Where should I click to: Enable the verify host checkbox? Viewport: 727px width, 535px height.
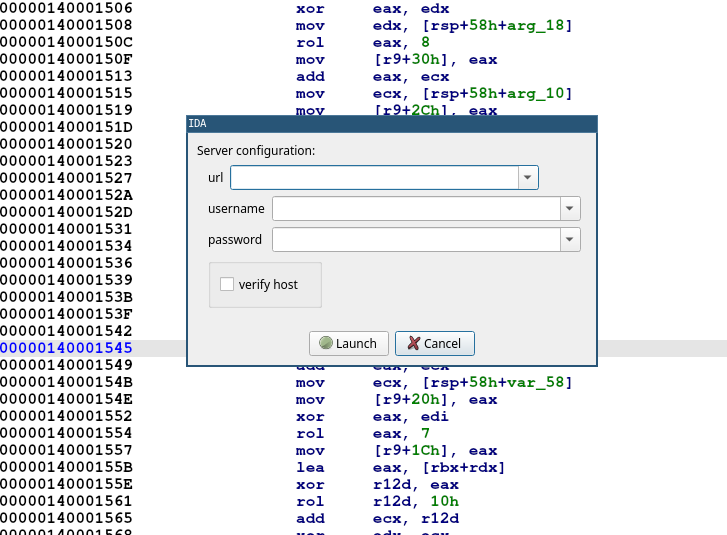(x=227, y=284)
